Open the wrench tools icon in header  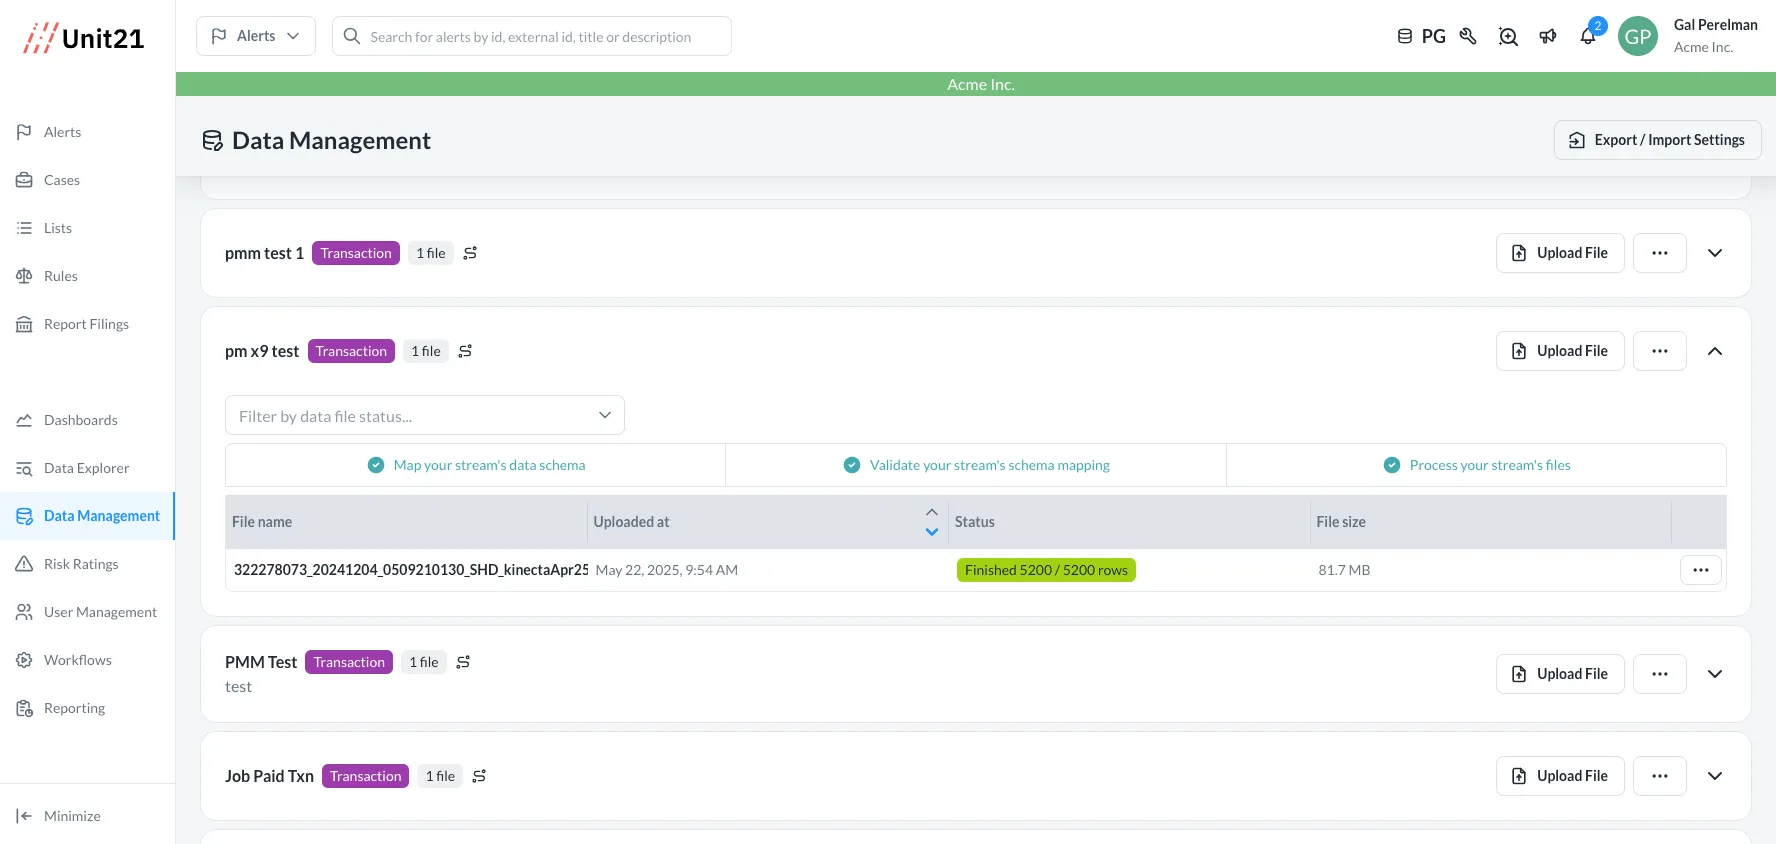tap(1468, 36)
